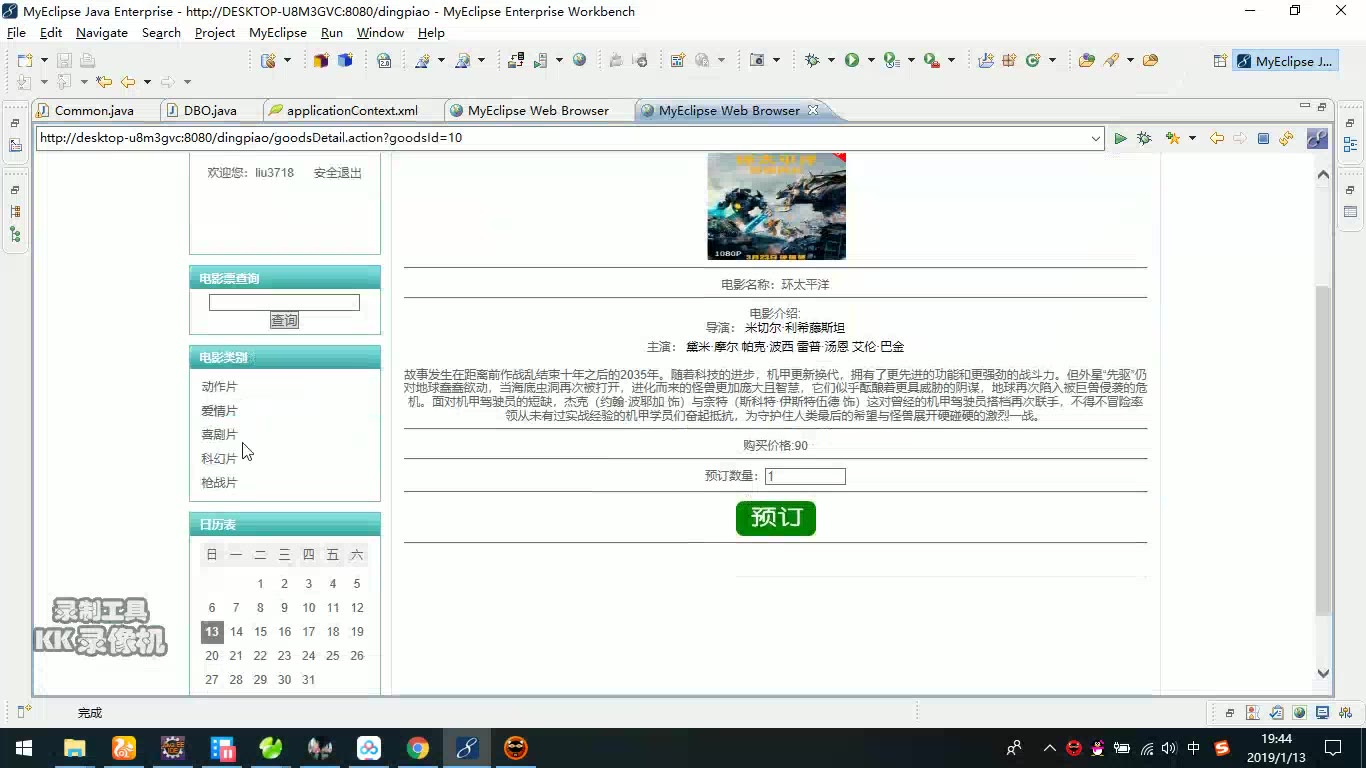Click the movie poster thumbnail
This screenshot has height=768, width=1366.
pyautogui.click(x=776, y=206)
